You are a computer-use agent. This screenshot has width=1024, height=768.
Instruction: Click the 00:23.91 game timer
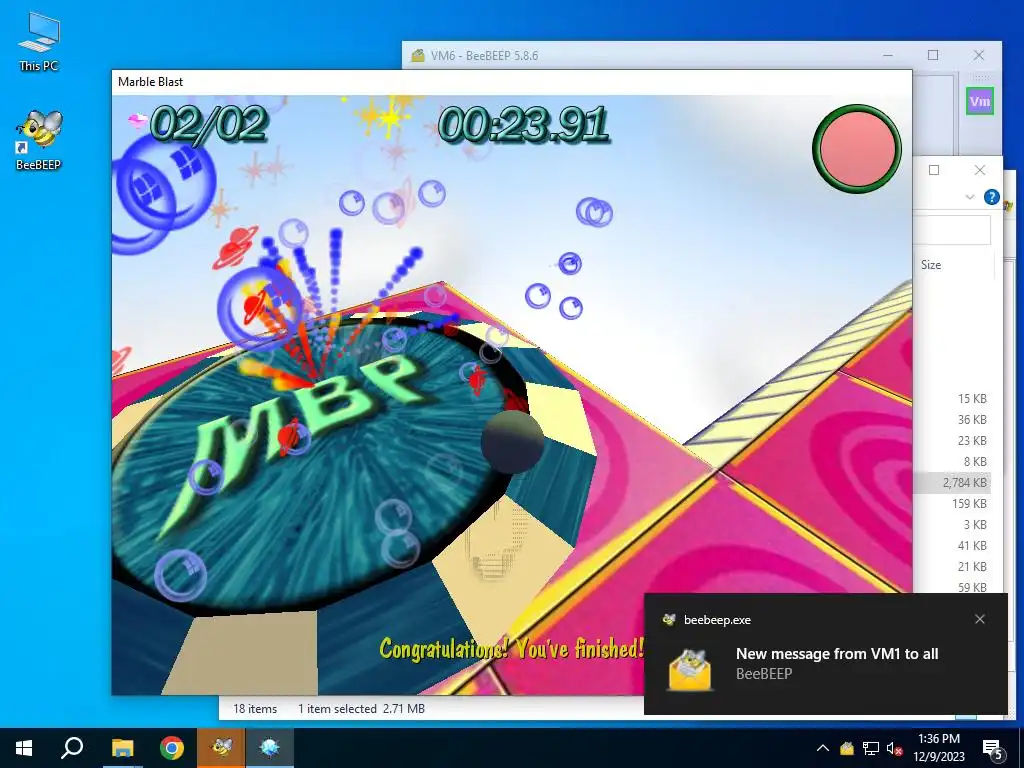point(523,124)
